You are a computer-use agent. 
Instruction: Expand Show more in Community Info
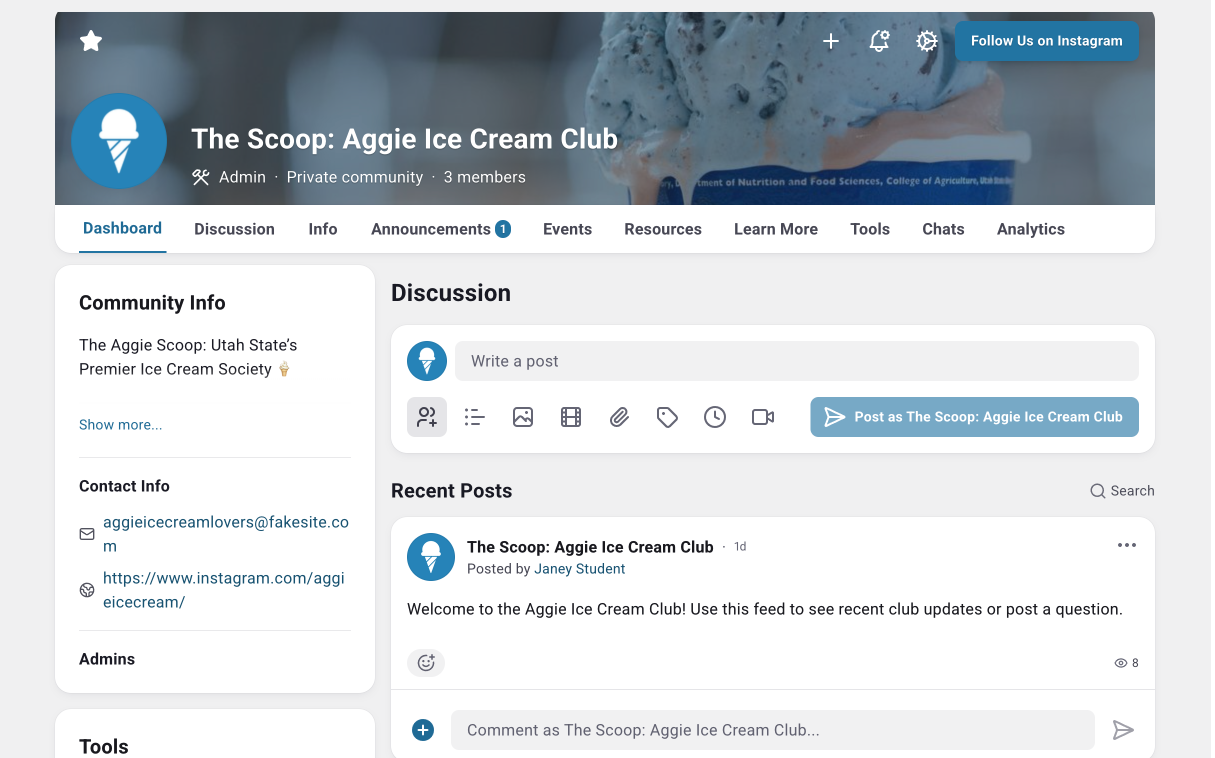[x=121, y=425]
